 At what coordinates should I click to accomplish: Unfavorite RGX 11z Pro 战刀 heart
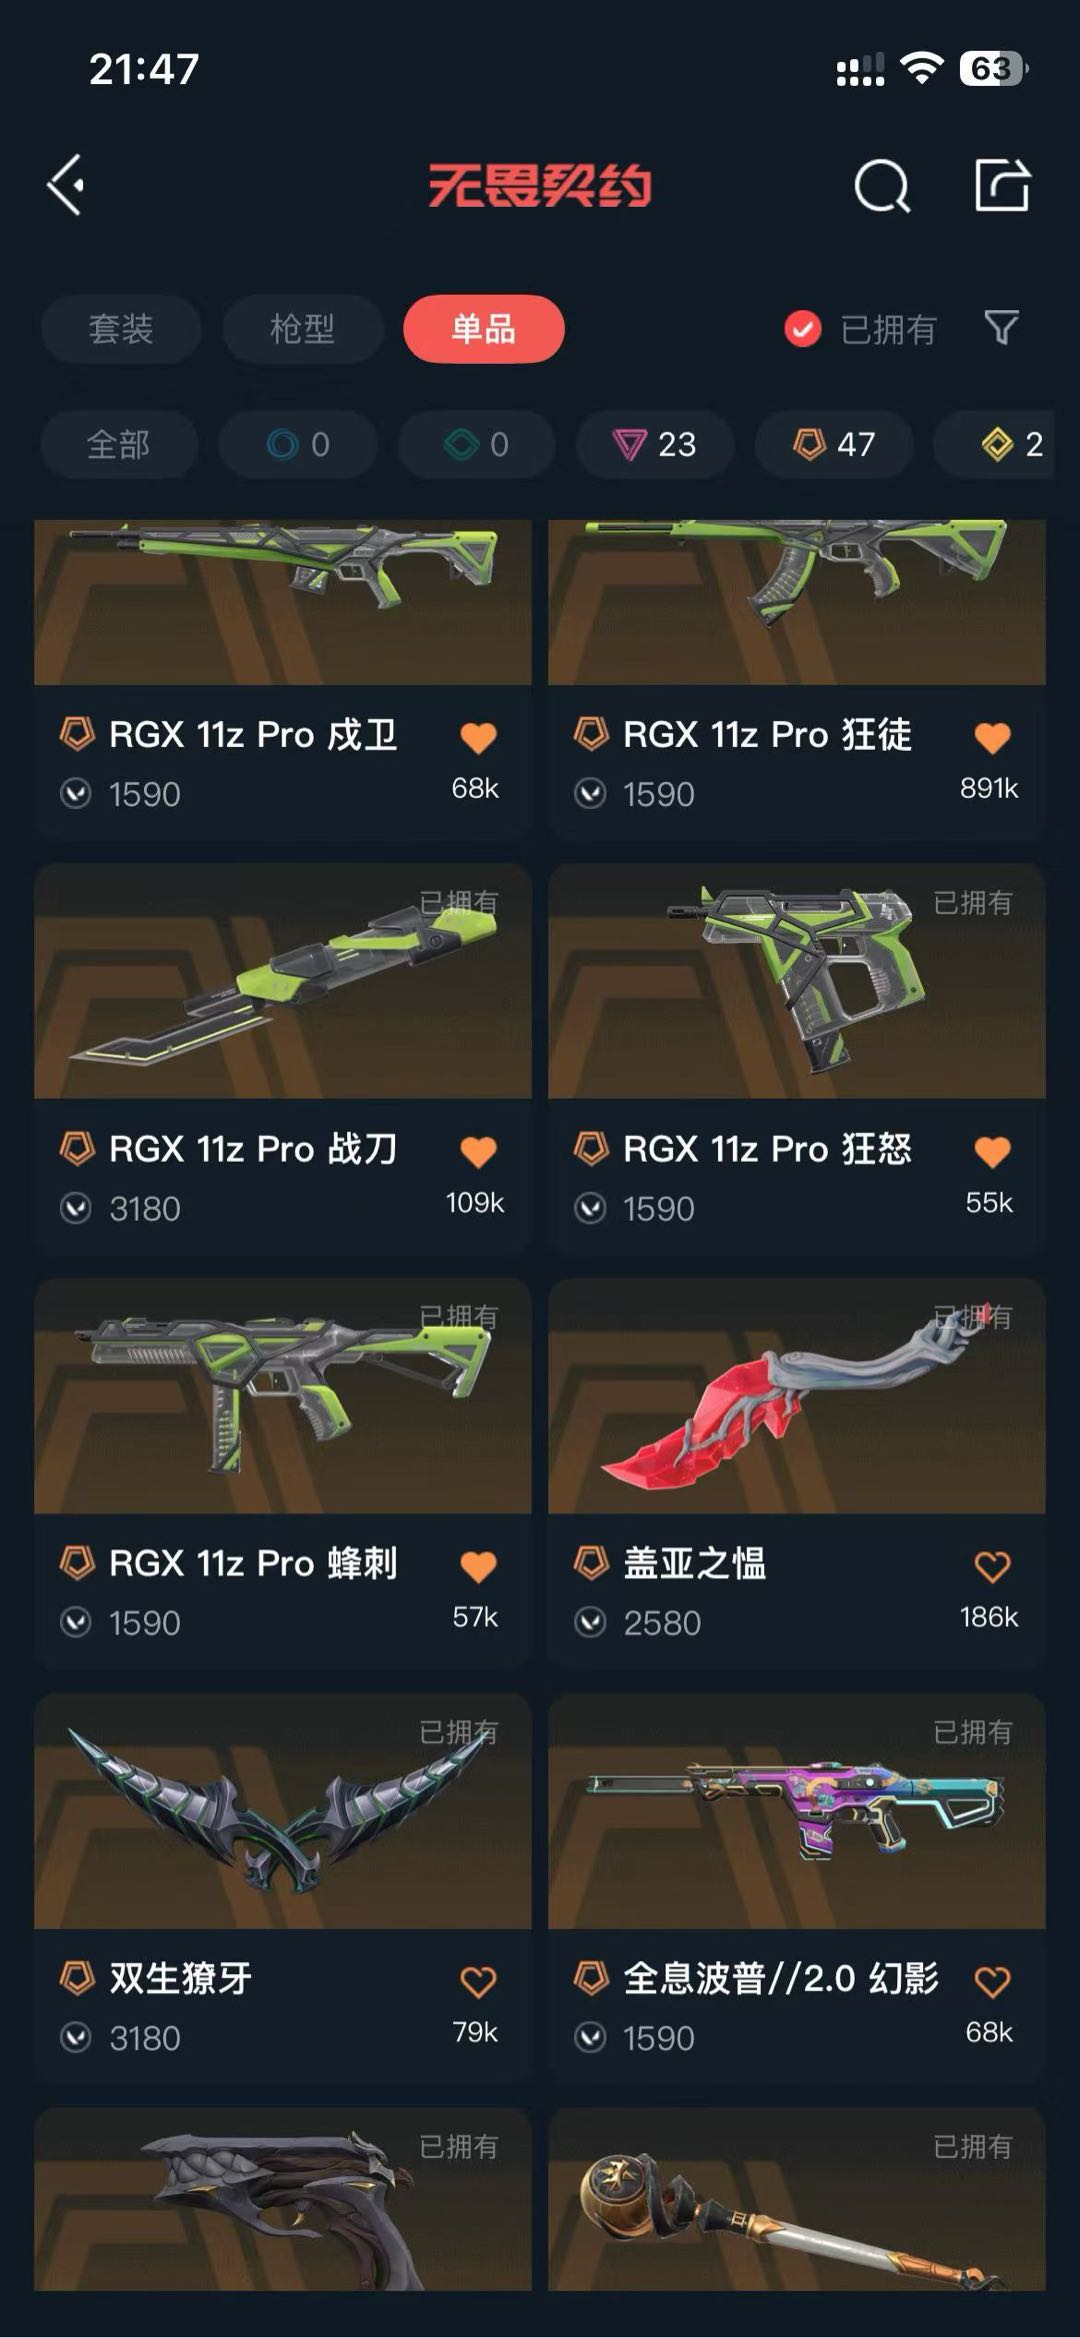pos(478,1152)
